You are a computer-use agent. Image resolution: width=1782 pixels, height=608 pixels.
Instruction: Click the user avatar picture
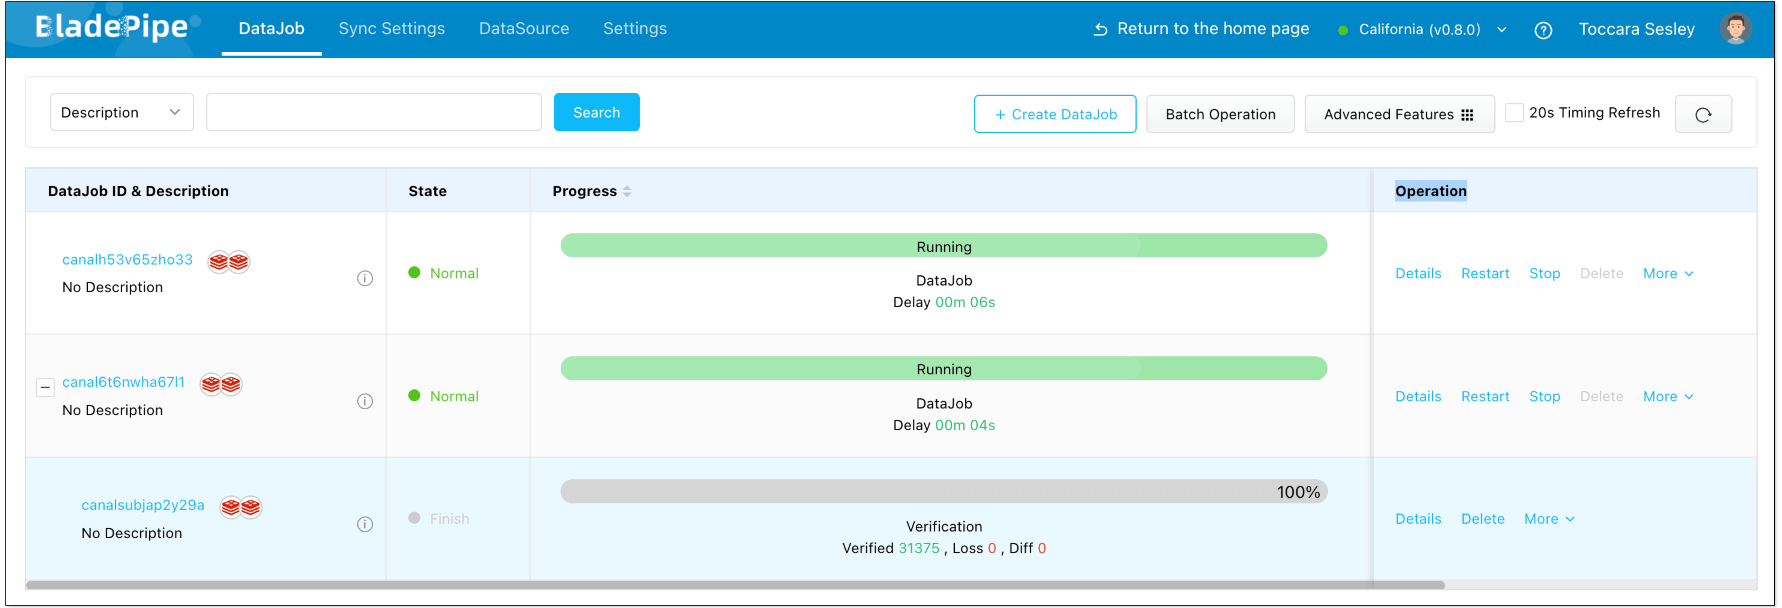1736,29
